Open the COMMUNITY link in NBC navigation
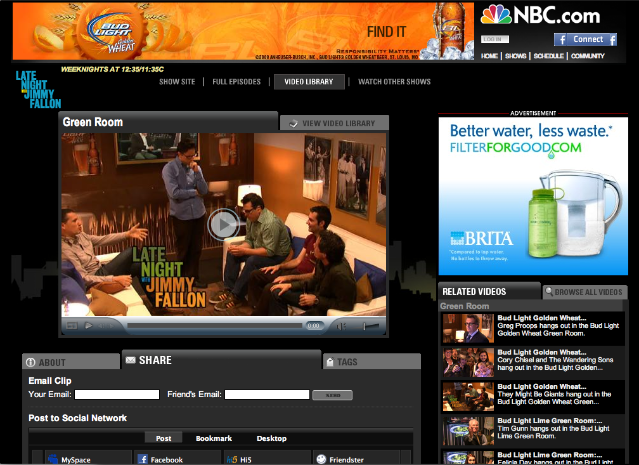639x465 pixels. (588, 56)
